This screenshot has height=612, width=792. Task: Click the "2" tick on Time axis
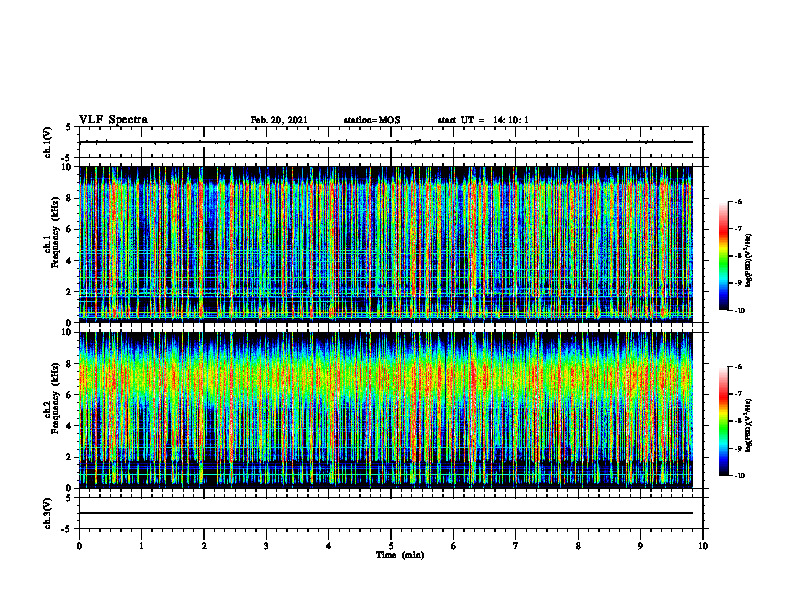click(x=204, y=546)
